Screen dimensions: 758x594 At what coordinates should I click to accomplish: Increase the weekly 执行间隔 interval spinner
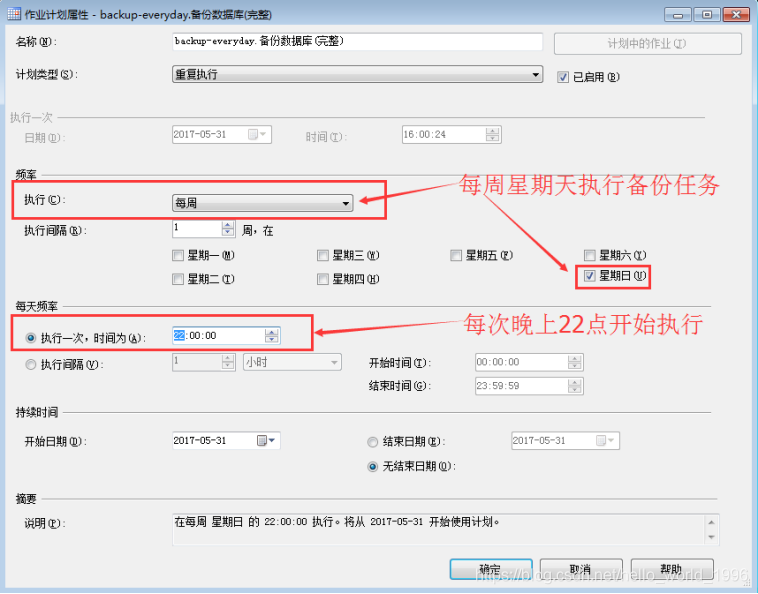coord(228,225)
